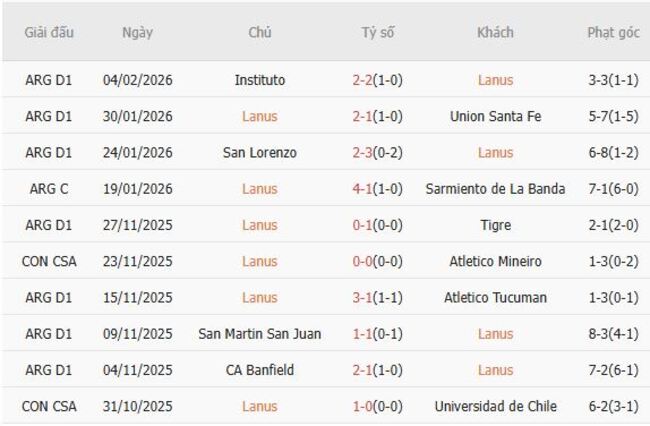
Task: Click the Ngày date column header
Action: [138, 33]
